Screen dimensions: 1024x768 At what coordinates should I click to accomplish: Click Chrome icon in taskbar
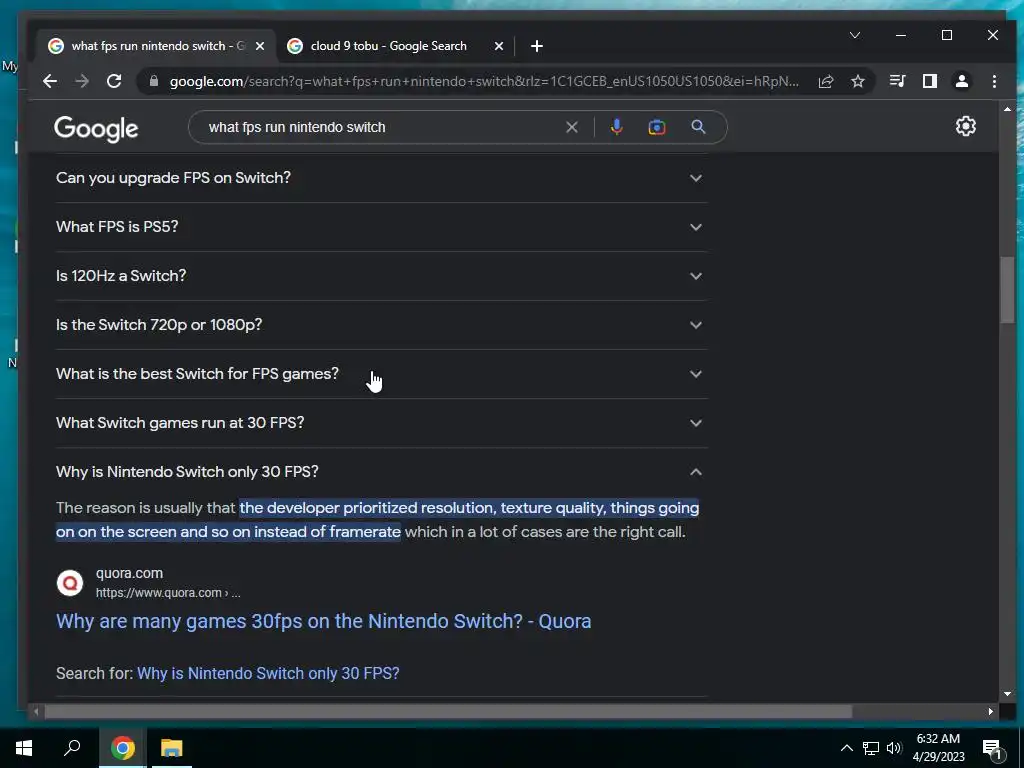pyautogui.click(x=123, y=748)
